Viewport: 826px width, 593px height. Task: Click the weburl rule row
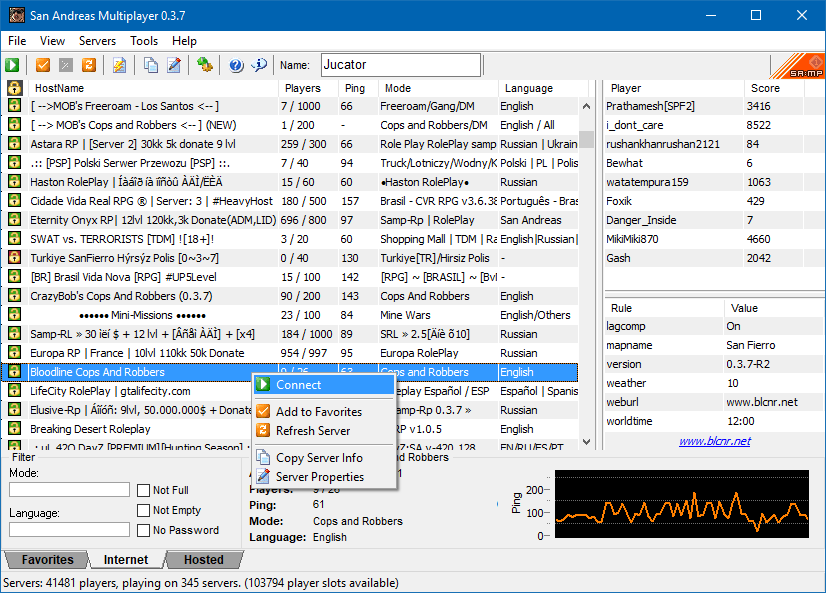pos(713,402)
